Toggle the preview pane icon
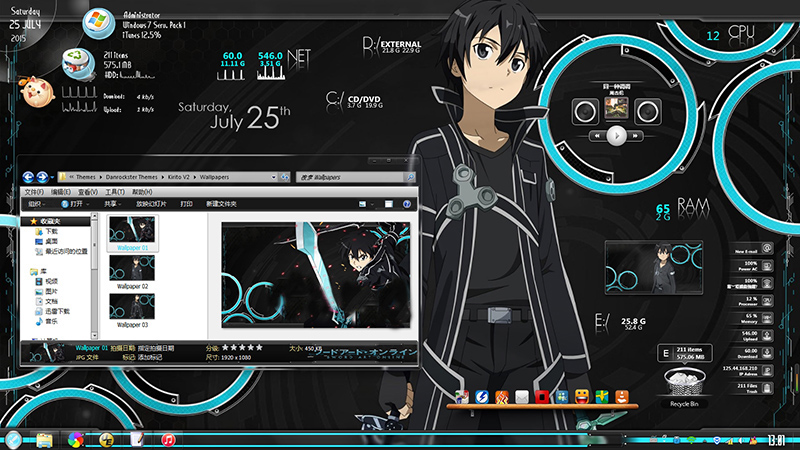This screenshot has height=450, width=800. (389, 204)
